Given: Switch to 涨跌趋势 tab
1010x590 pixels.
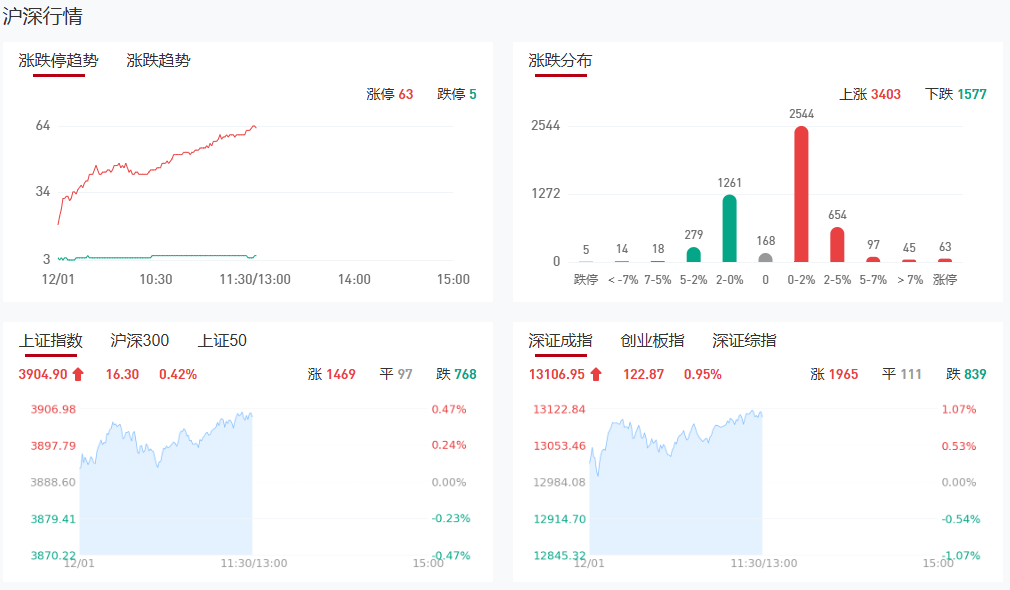Looking at the screenshot, I should (158, 61).
